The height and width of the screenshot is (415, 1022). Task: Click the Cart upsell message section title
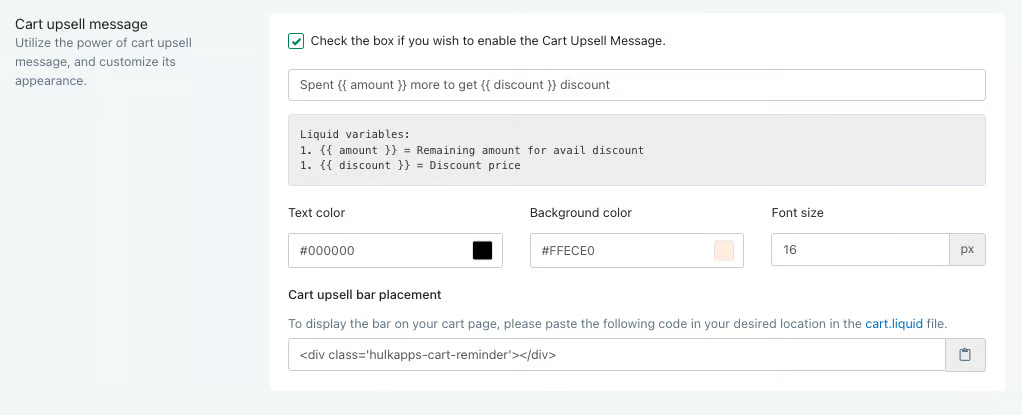pos(81,24)
